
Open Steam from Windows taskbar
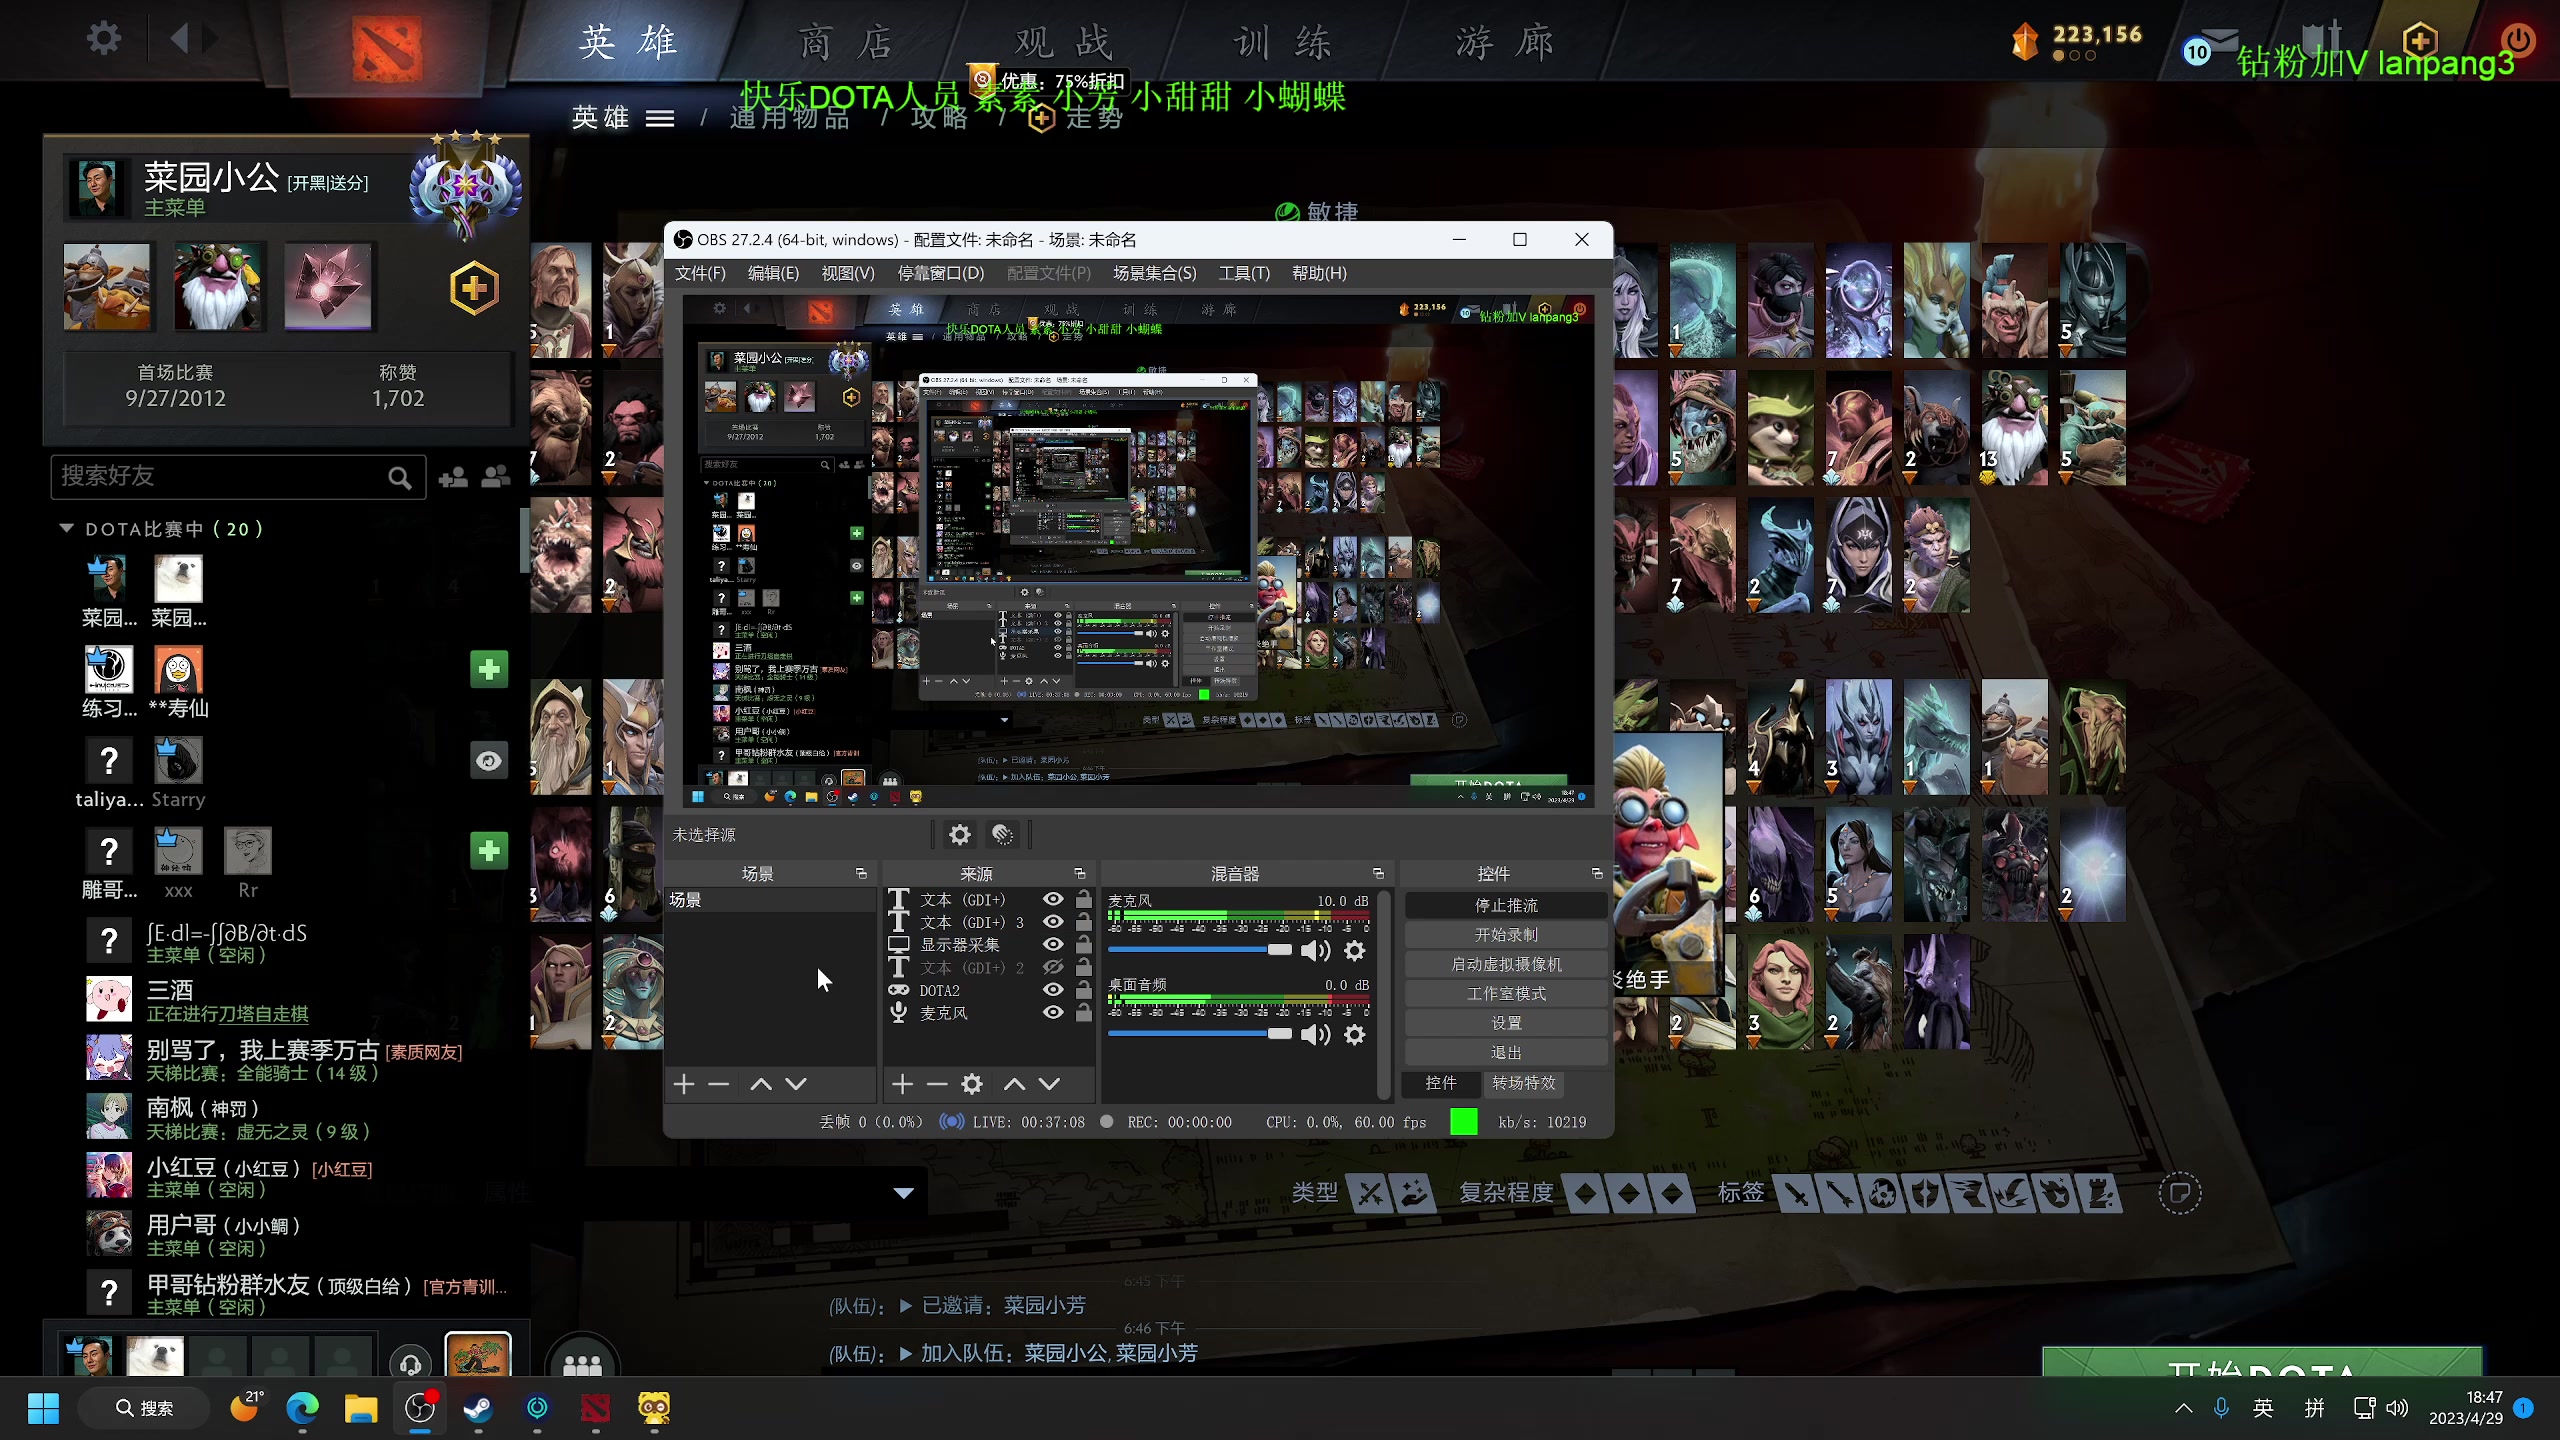[x=478, y=1408]
